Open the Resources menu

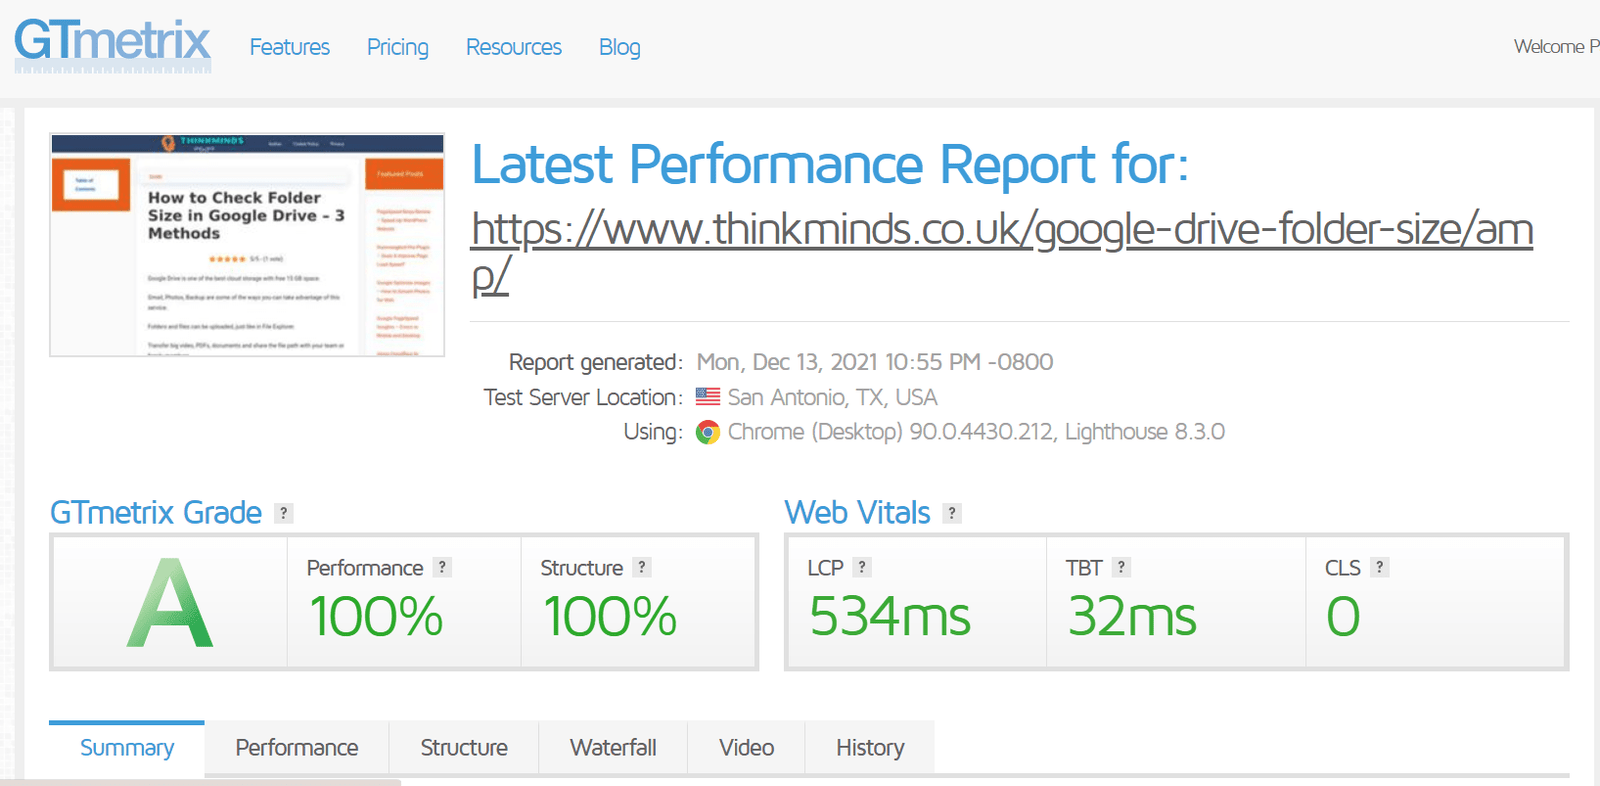tap(513, 47)
